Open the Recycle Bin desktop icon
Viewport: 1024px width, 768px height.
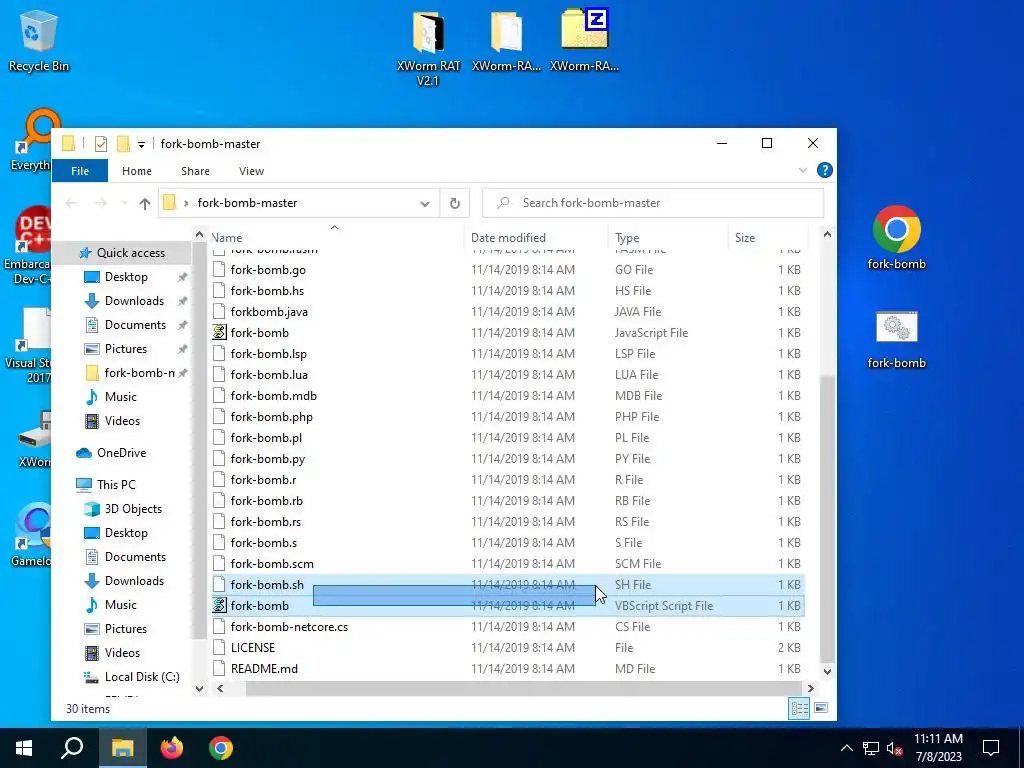(x=39, y=40)
